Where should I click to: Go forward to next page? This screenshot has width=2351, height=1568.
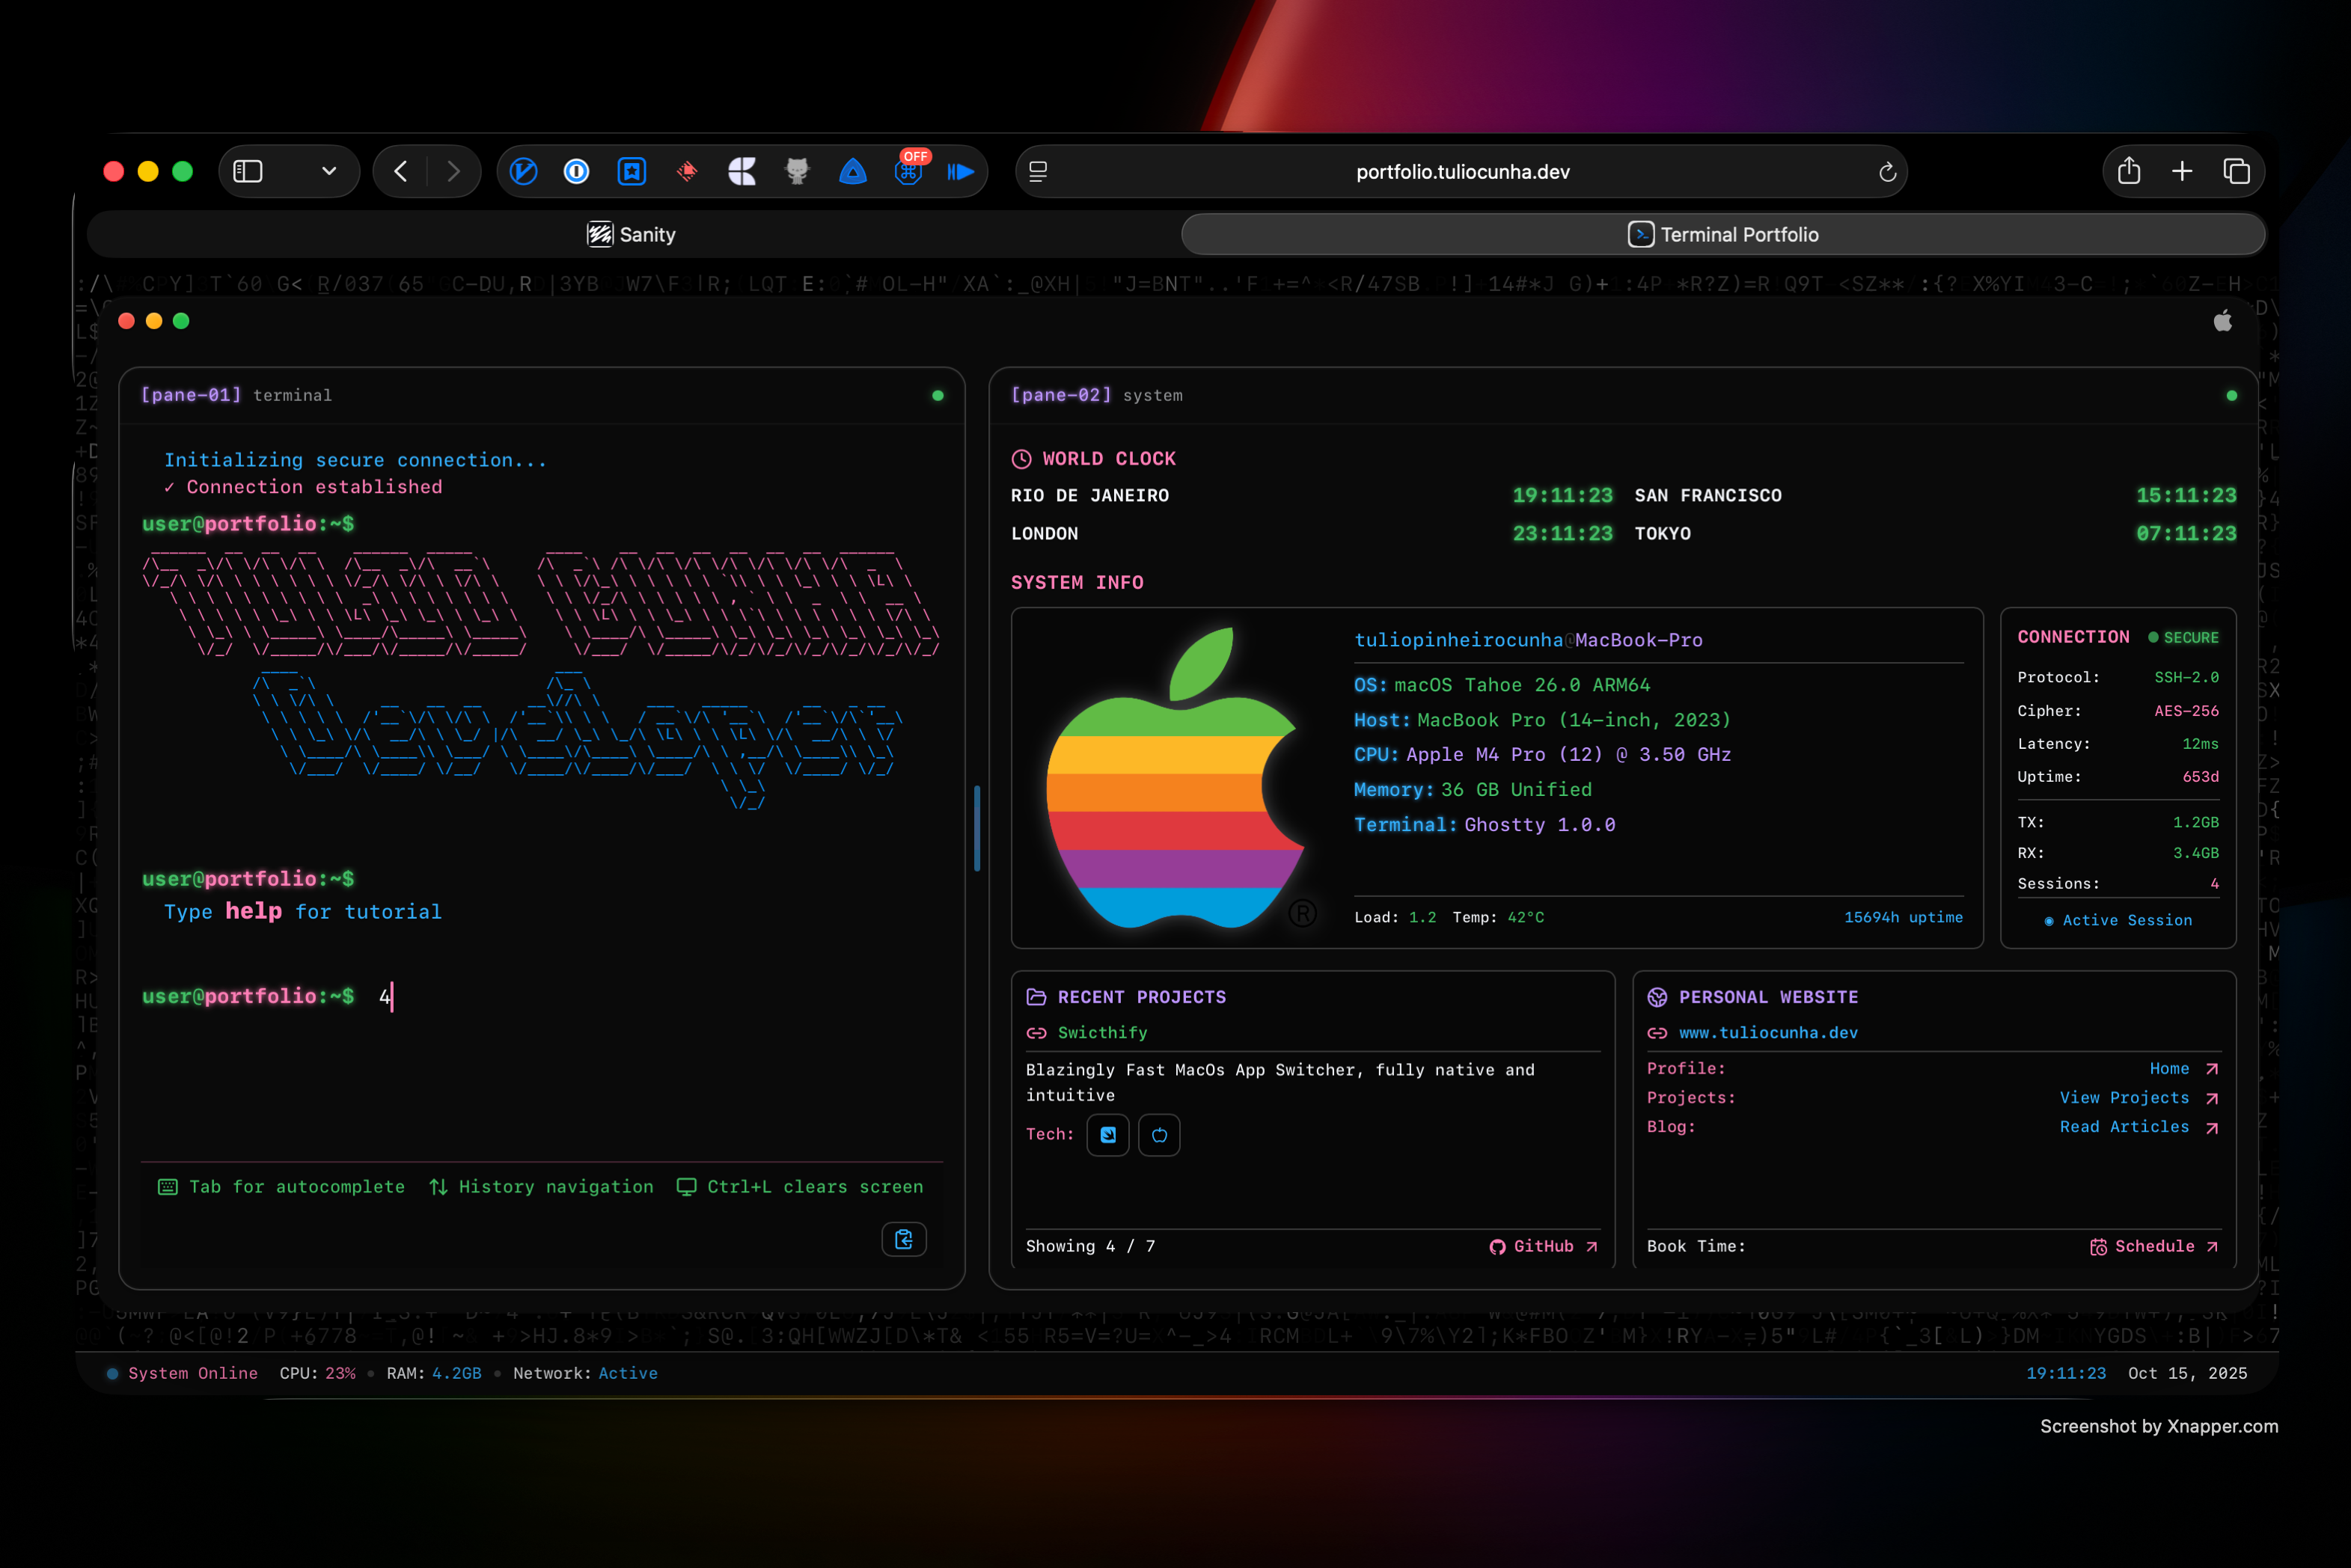tap(454, 172)
